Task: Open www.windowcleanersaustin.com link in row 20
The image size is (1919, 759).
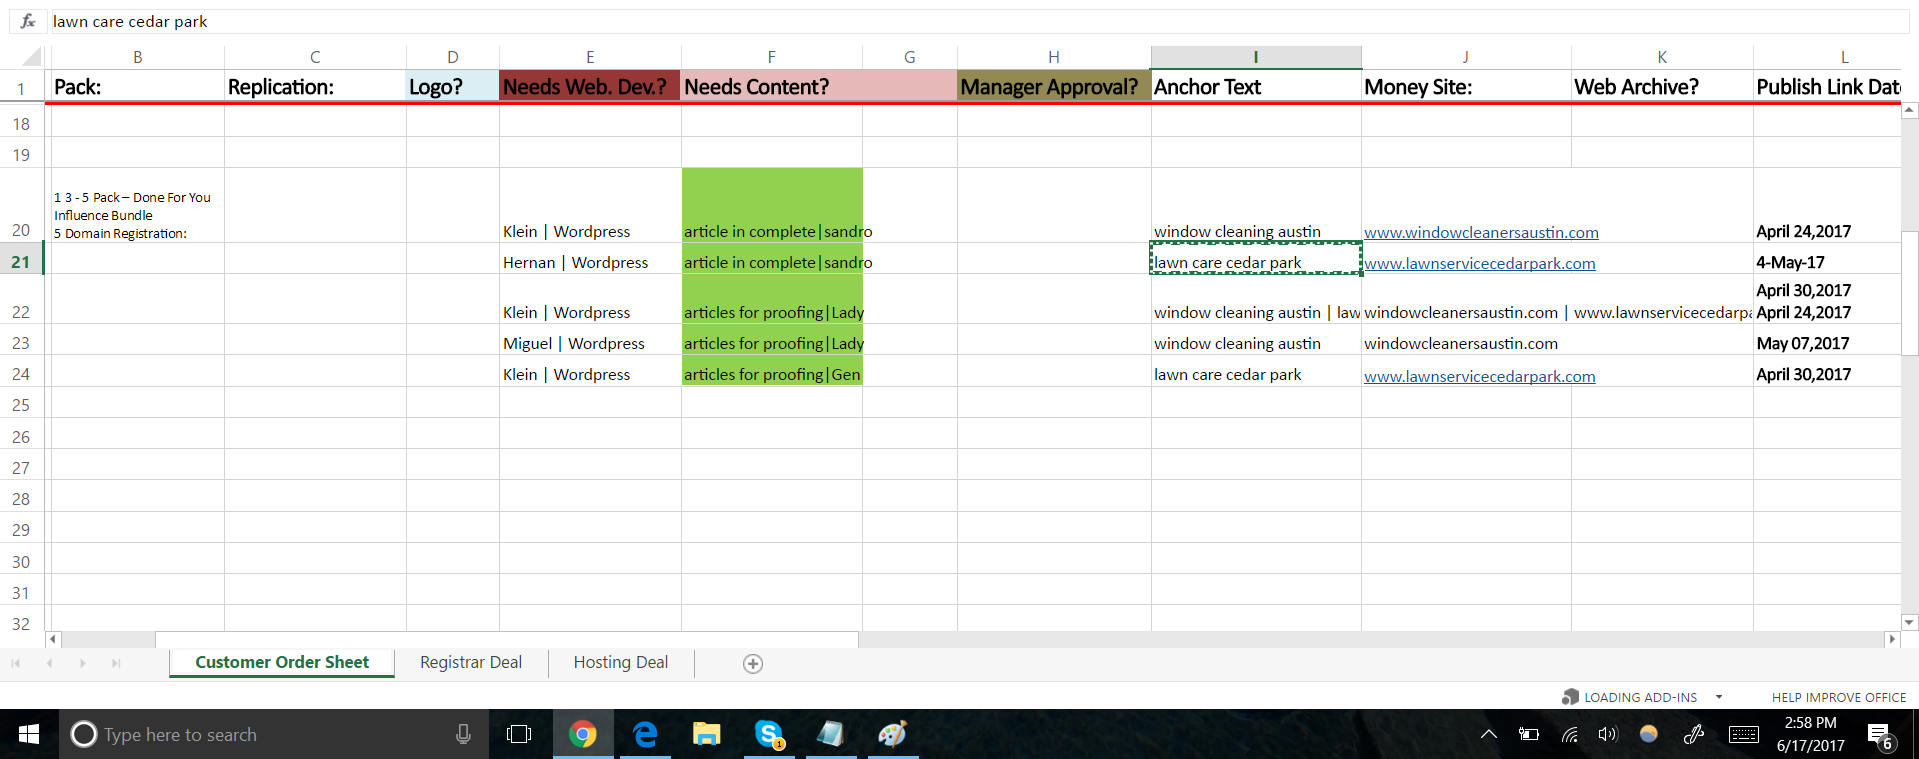Action: [x=1480, y=233]
